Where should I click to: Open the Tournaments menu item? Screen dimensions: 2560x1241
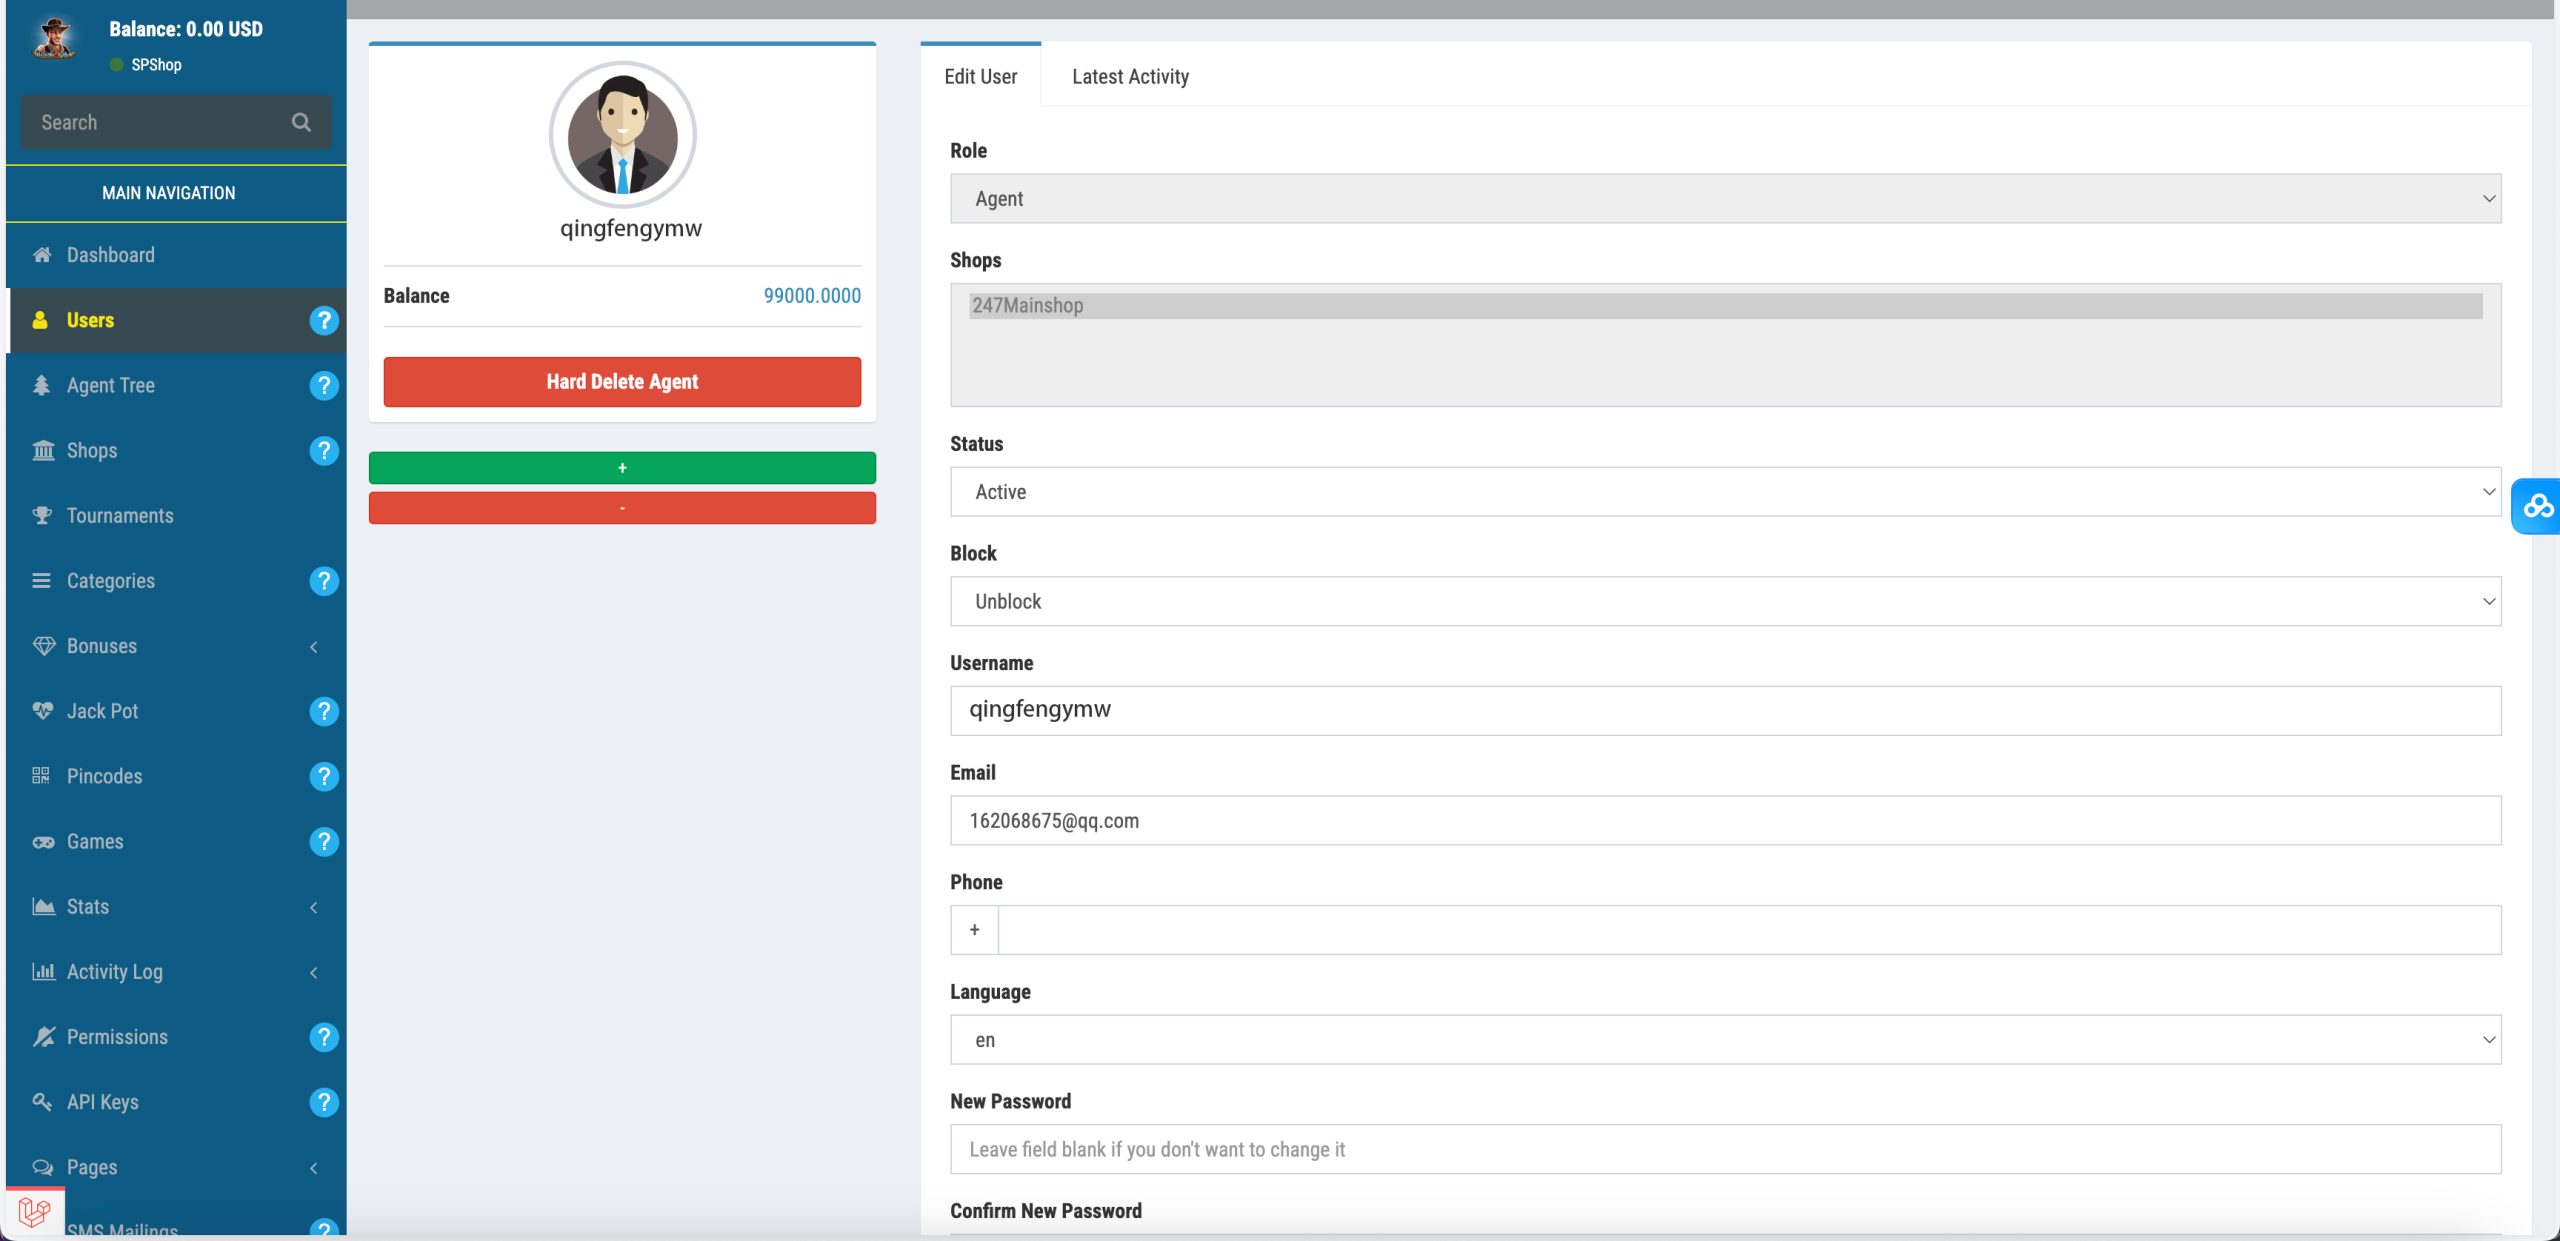point(176,515)
